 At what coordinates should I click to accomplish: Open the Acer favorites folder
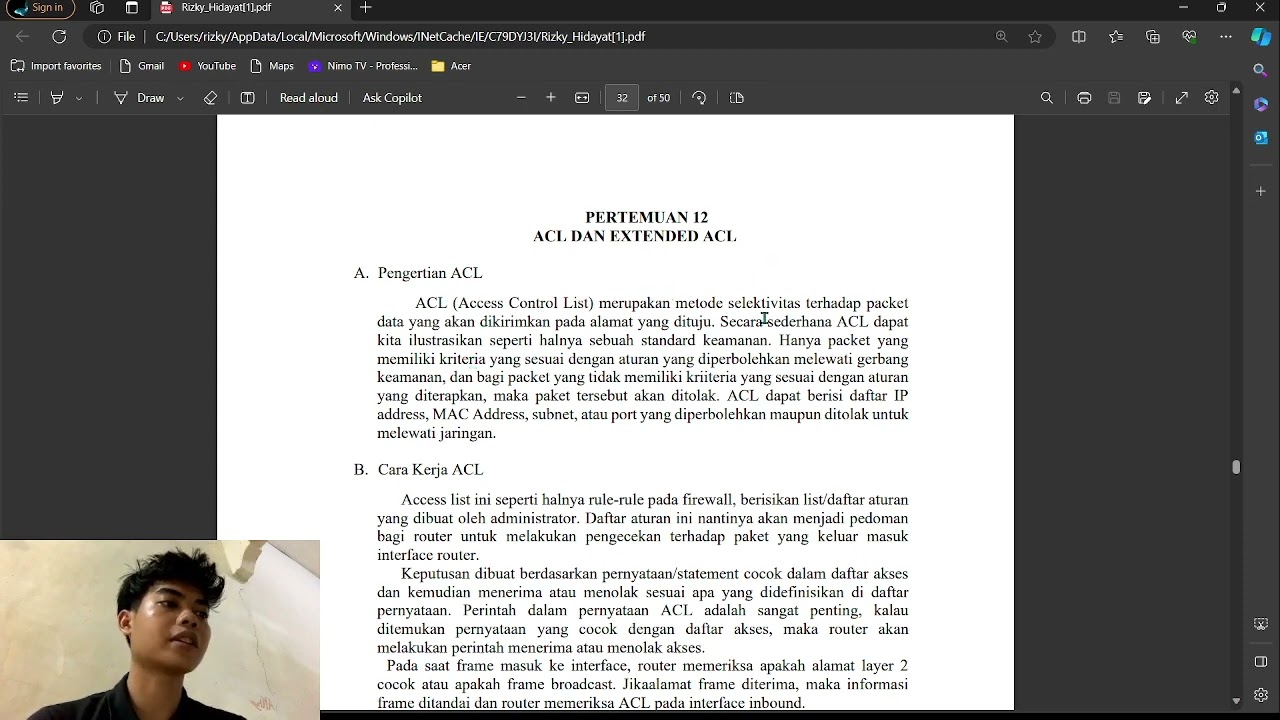pos(451,66)
